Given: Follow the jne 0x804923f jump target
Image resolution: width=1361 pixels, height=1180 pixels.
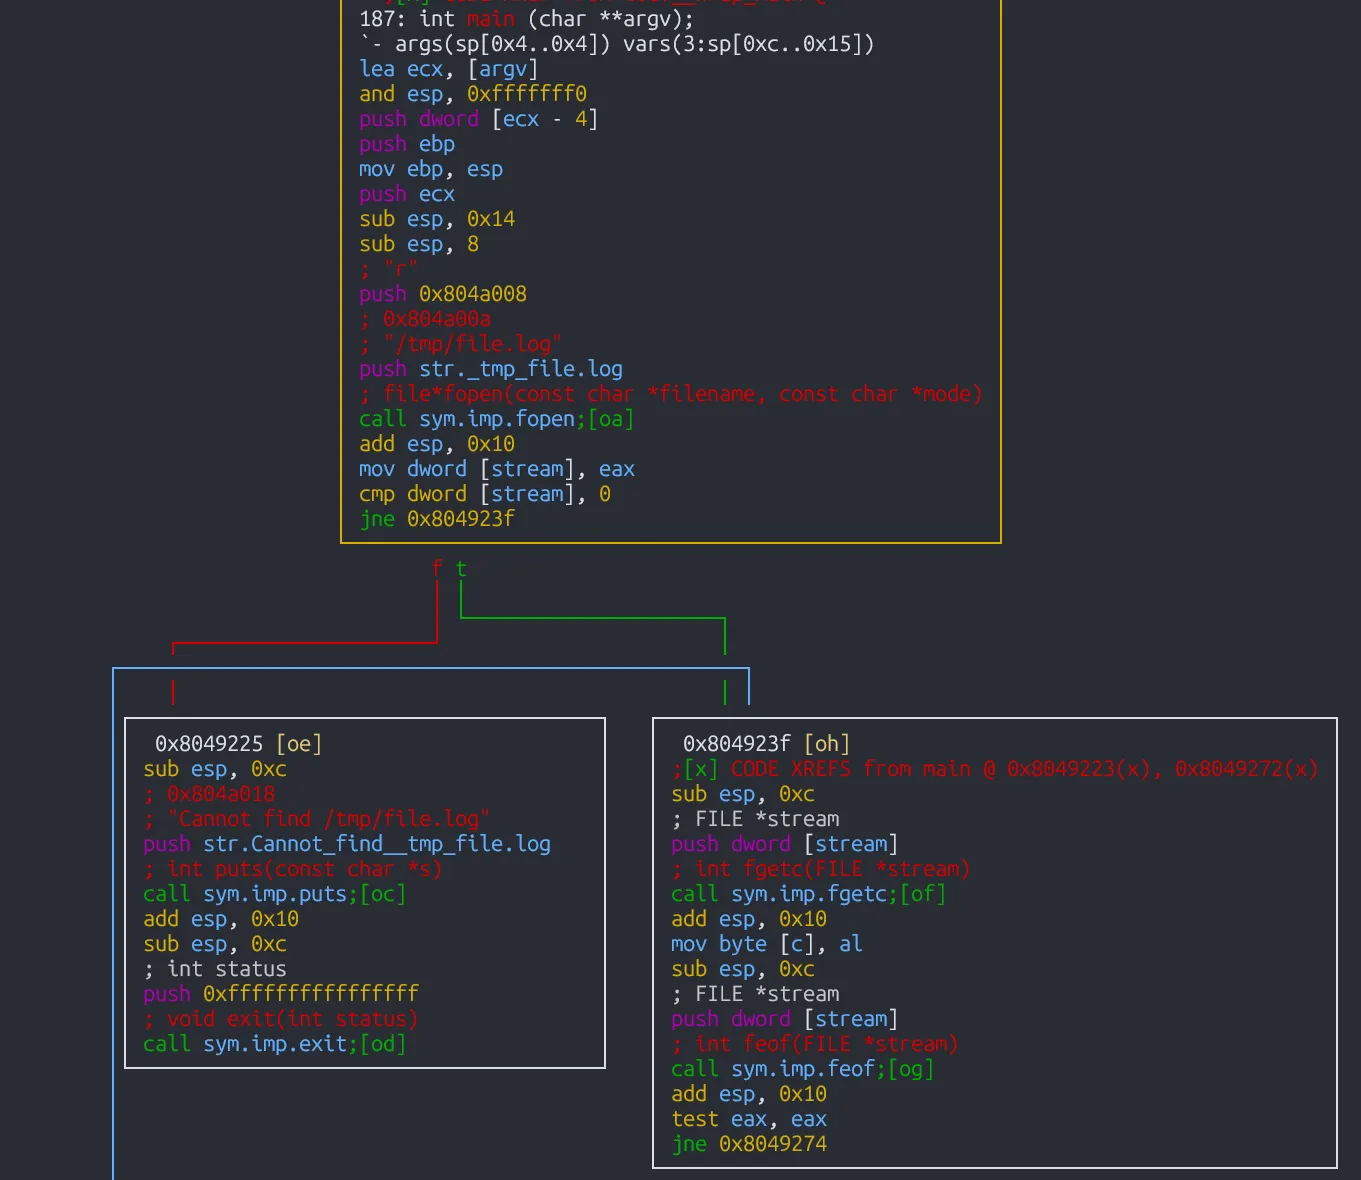Looking at the screenshot, I should pyautogui.click(x=460, y=519).
